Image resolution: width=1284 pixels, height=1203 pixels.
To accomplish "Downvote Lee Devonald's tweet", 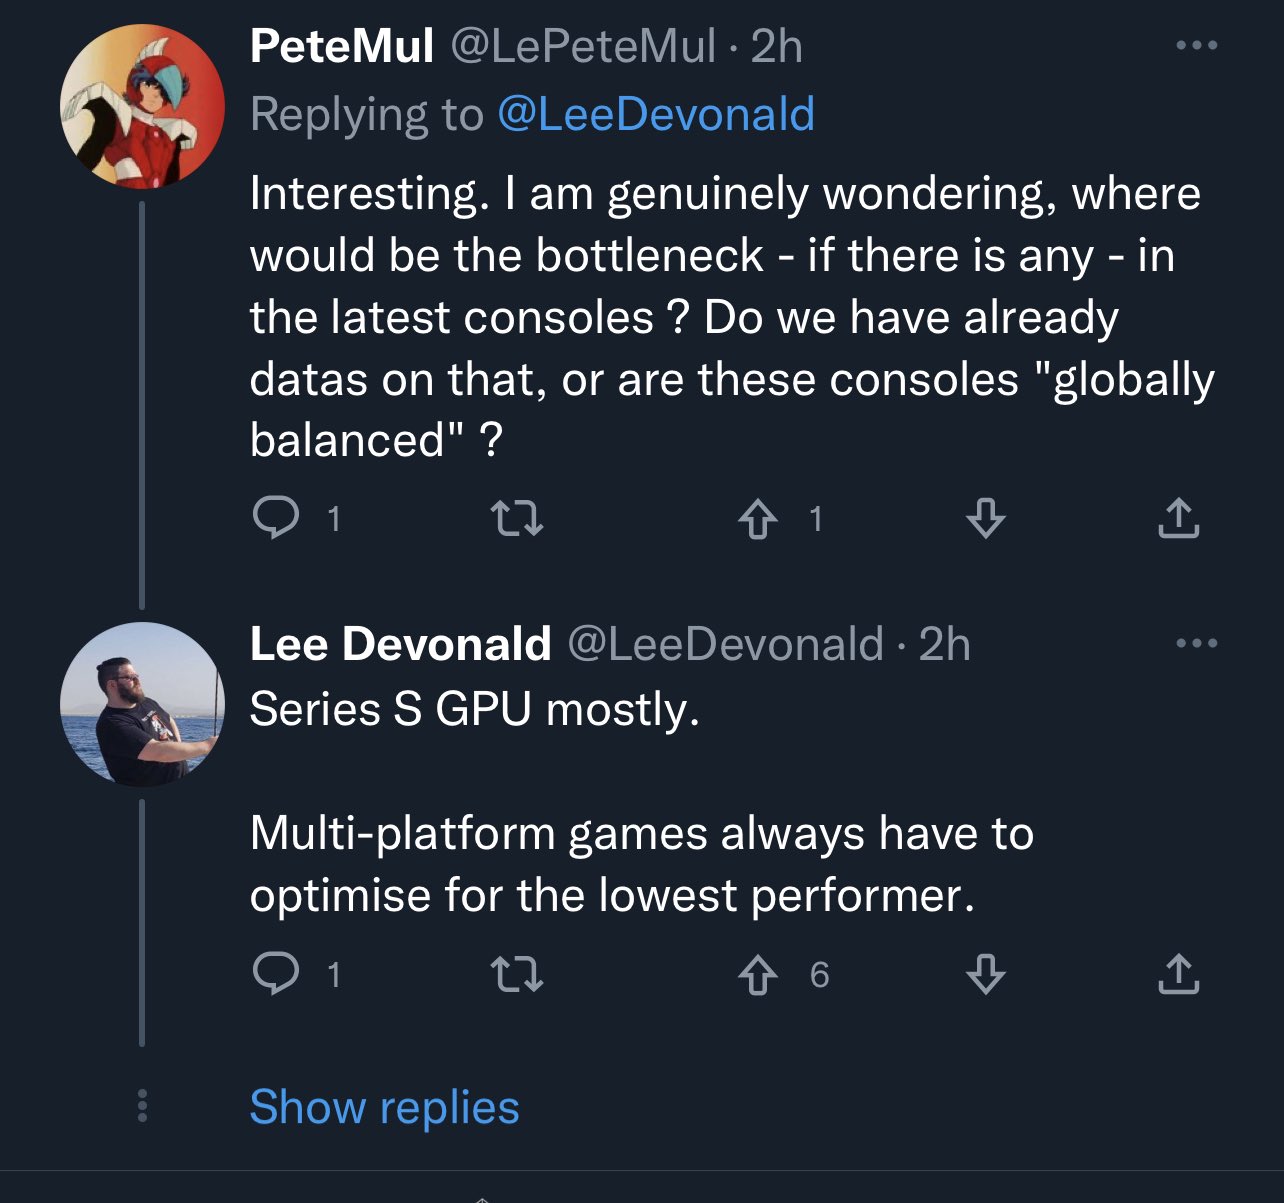I will pos(986,974).
